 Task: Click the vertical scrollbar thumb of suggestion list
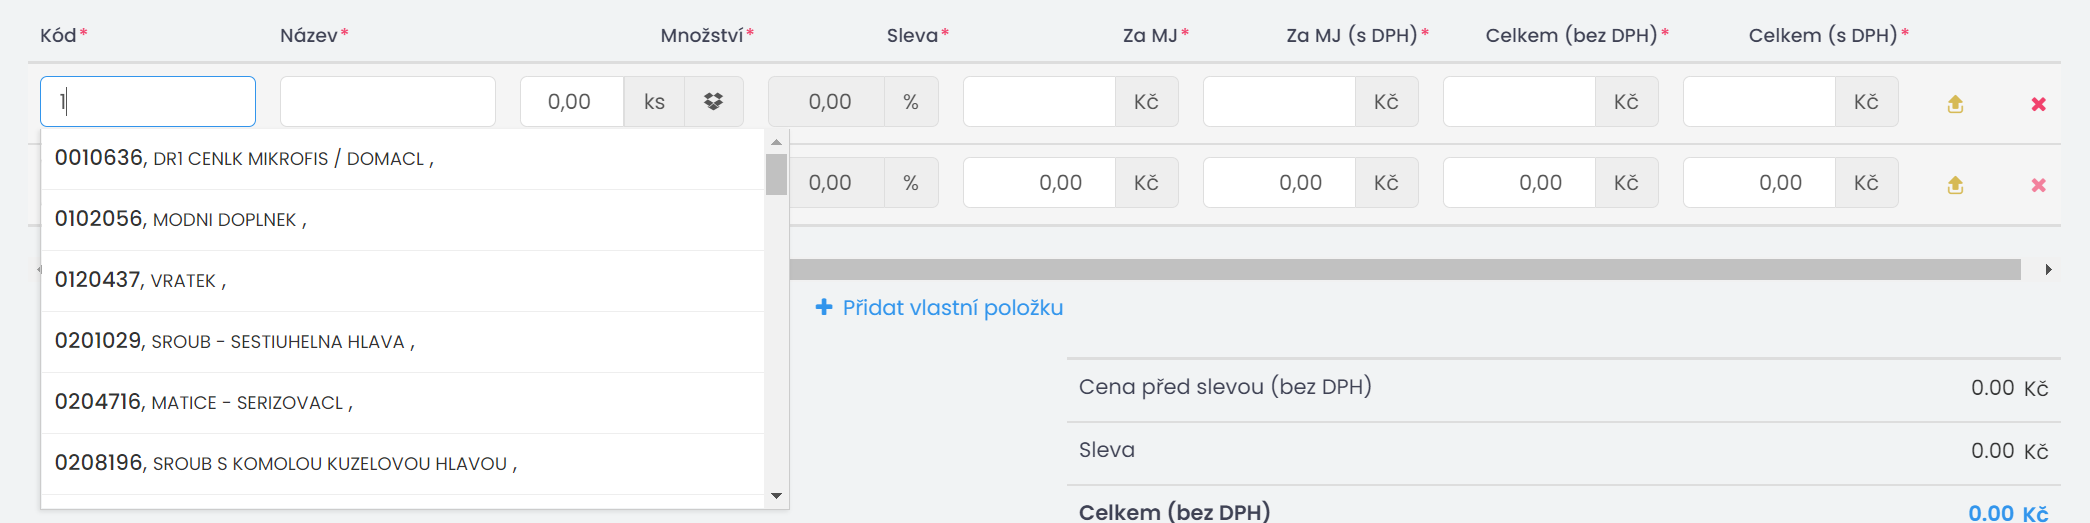pos(776,174)
